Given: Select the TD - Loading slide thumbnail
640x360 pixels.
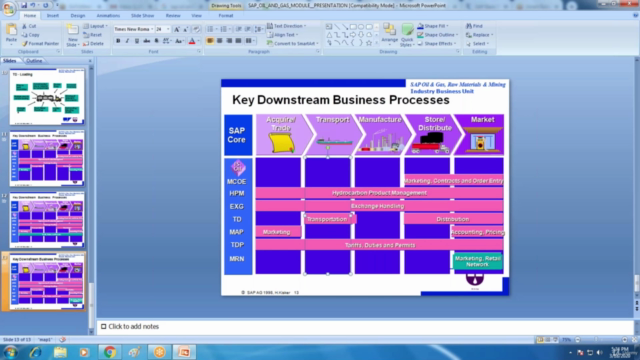Looking at the screenshot, I should pyautogui.click(x=47, y=97).
